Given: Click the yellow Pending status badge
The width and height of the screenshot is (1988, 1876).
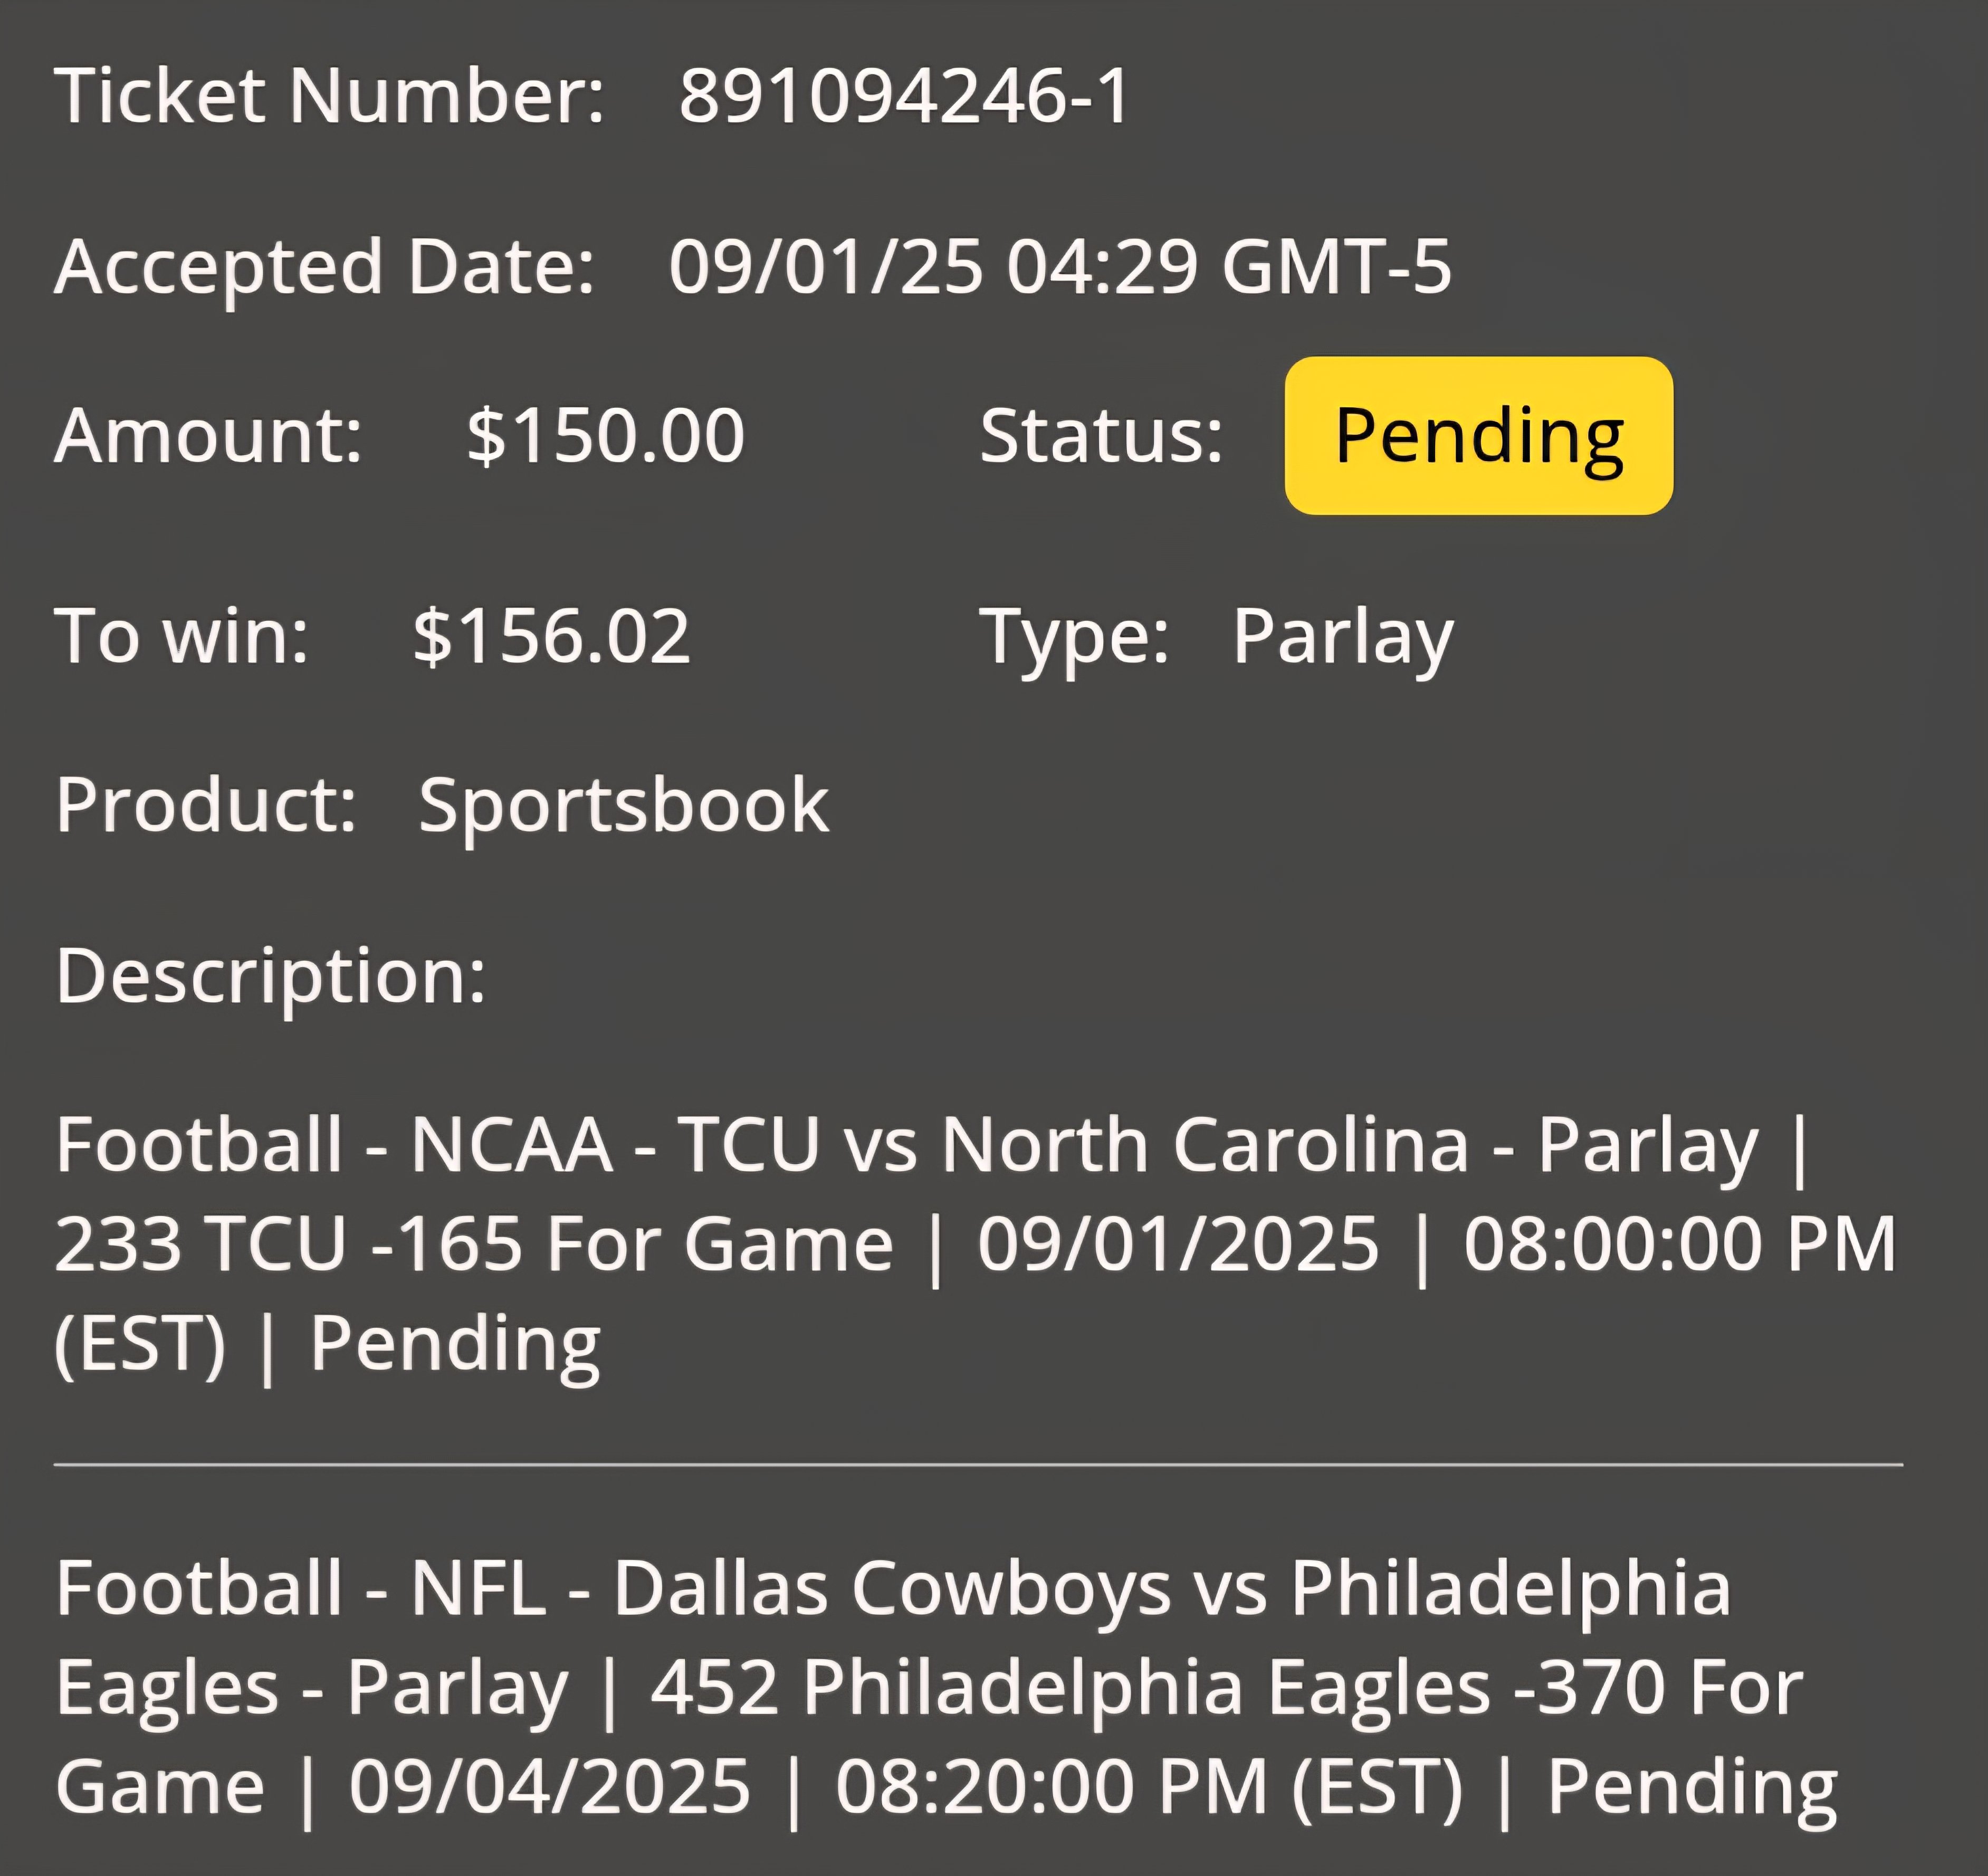Looking at the screenshot, I should coord(1478,436).
